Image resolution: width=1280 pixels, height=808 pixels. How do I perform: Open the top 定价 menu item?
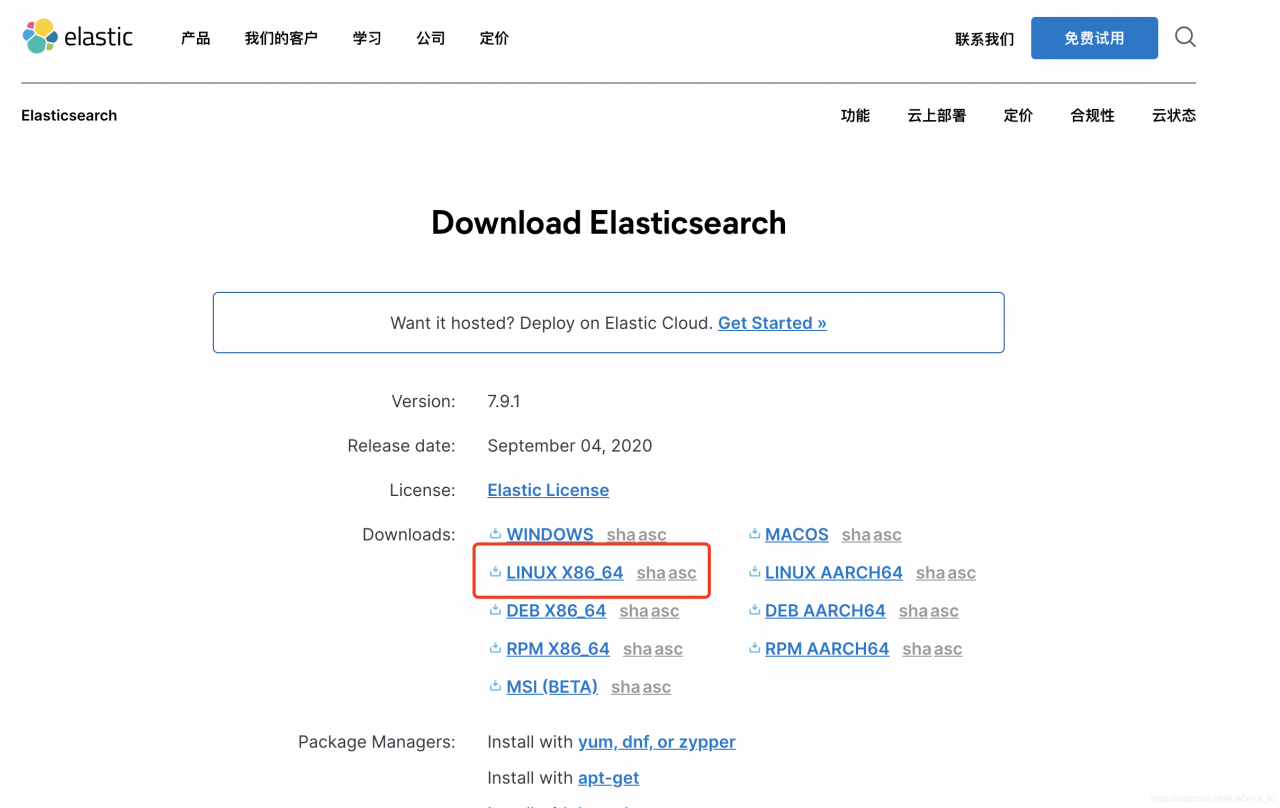[494, 38]
